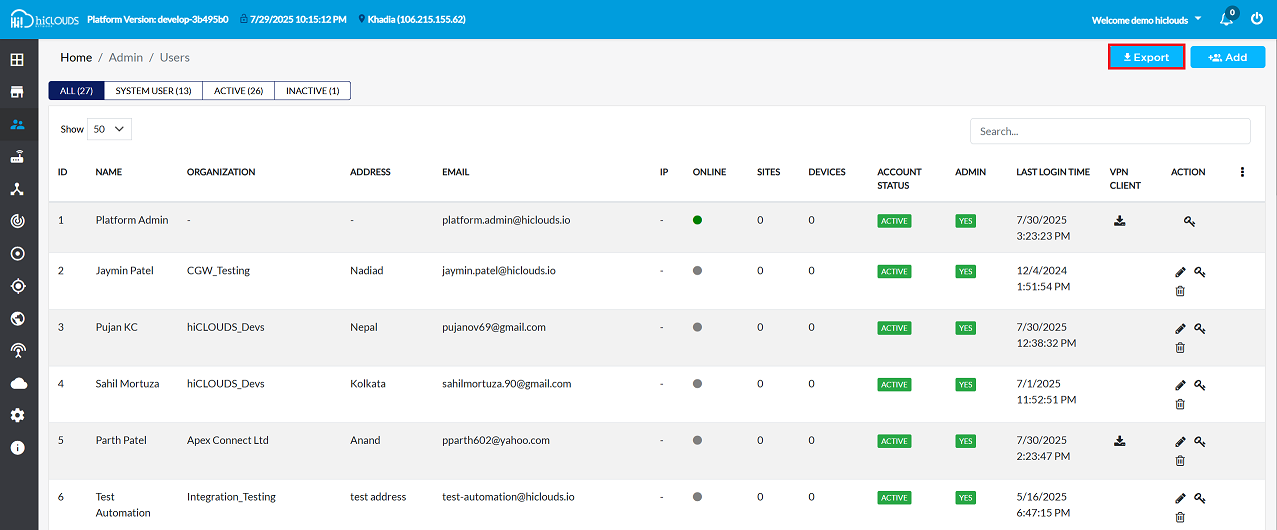Viewport: 1277px width, 530px height.
Task: Reset password key for Platform Admin
Action: 1189,221
